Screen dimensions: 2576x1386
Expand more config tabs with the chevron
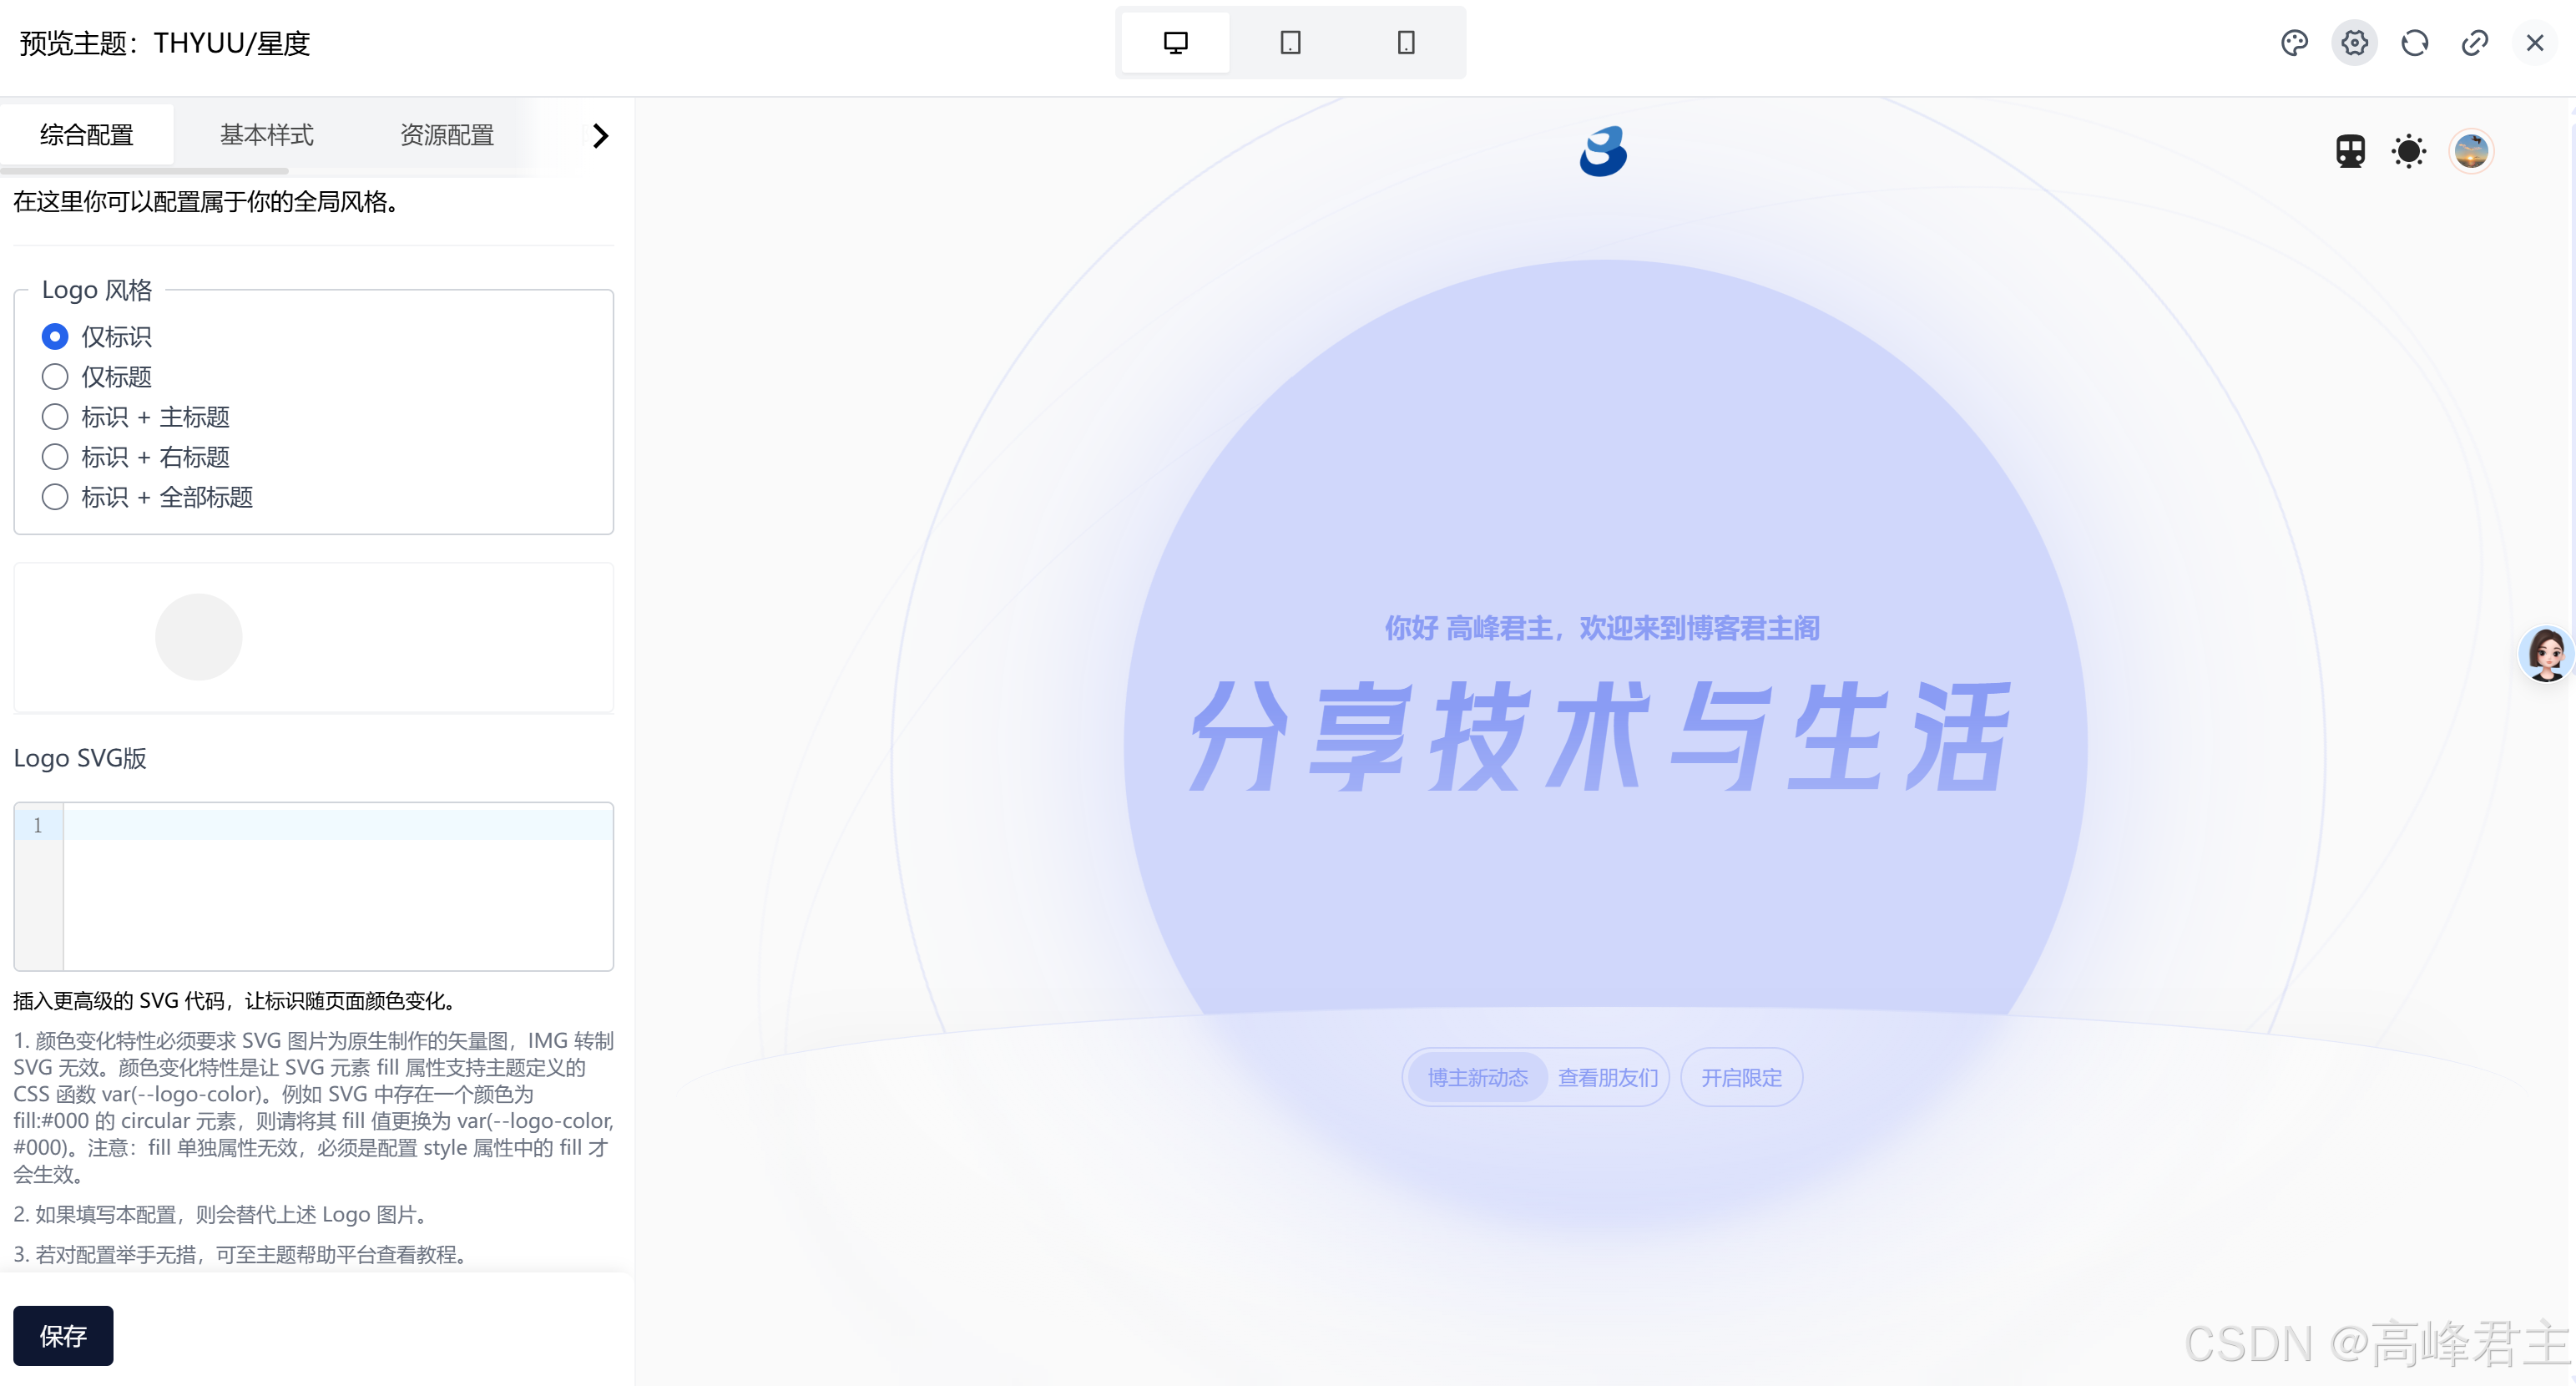[x=600, y=136]
